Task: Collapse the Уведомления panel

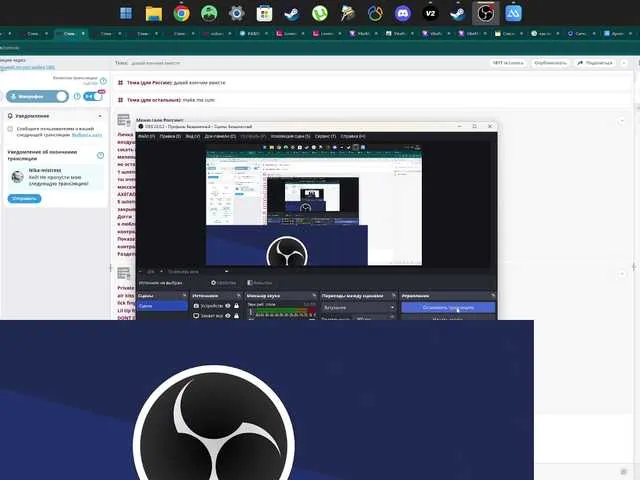Action: pyautogui.click(x=99, y=116)
